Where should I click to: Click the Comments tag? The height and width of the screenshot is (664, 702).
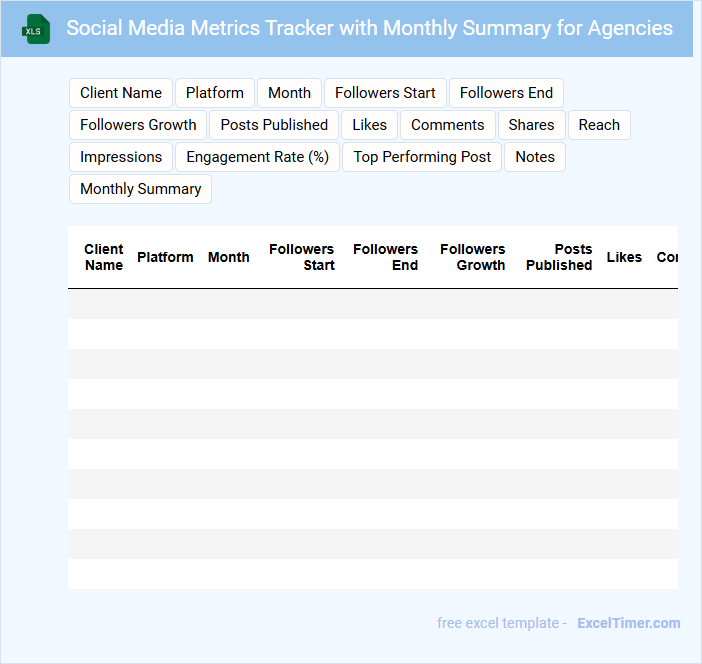(447, 125)
